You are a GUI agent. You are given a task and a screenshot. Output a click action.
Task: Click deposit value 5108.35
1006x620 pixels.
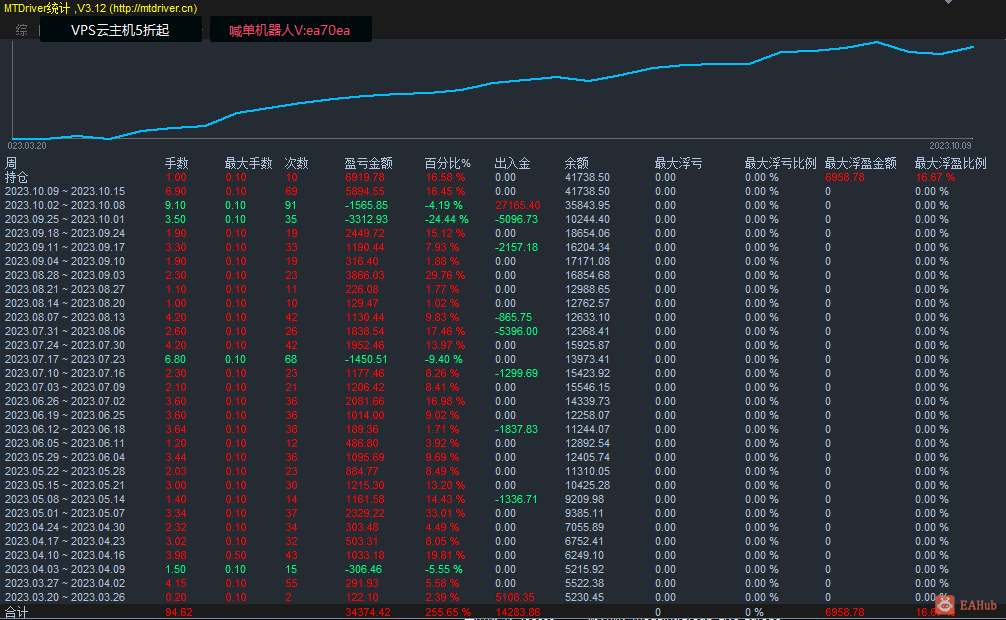(x=515, y=597)
